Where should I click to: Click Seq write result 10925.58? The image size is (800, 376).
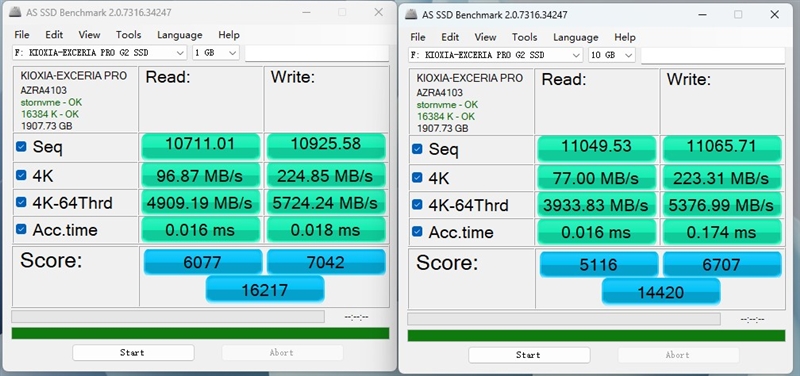[326, 147]
